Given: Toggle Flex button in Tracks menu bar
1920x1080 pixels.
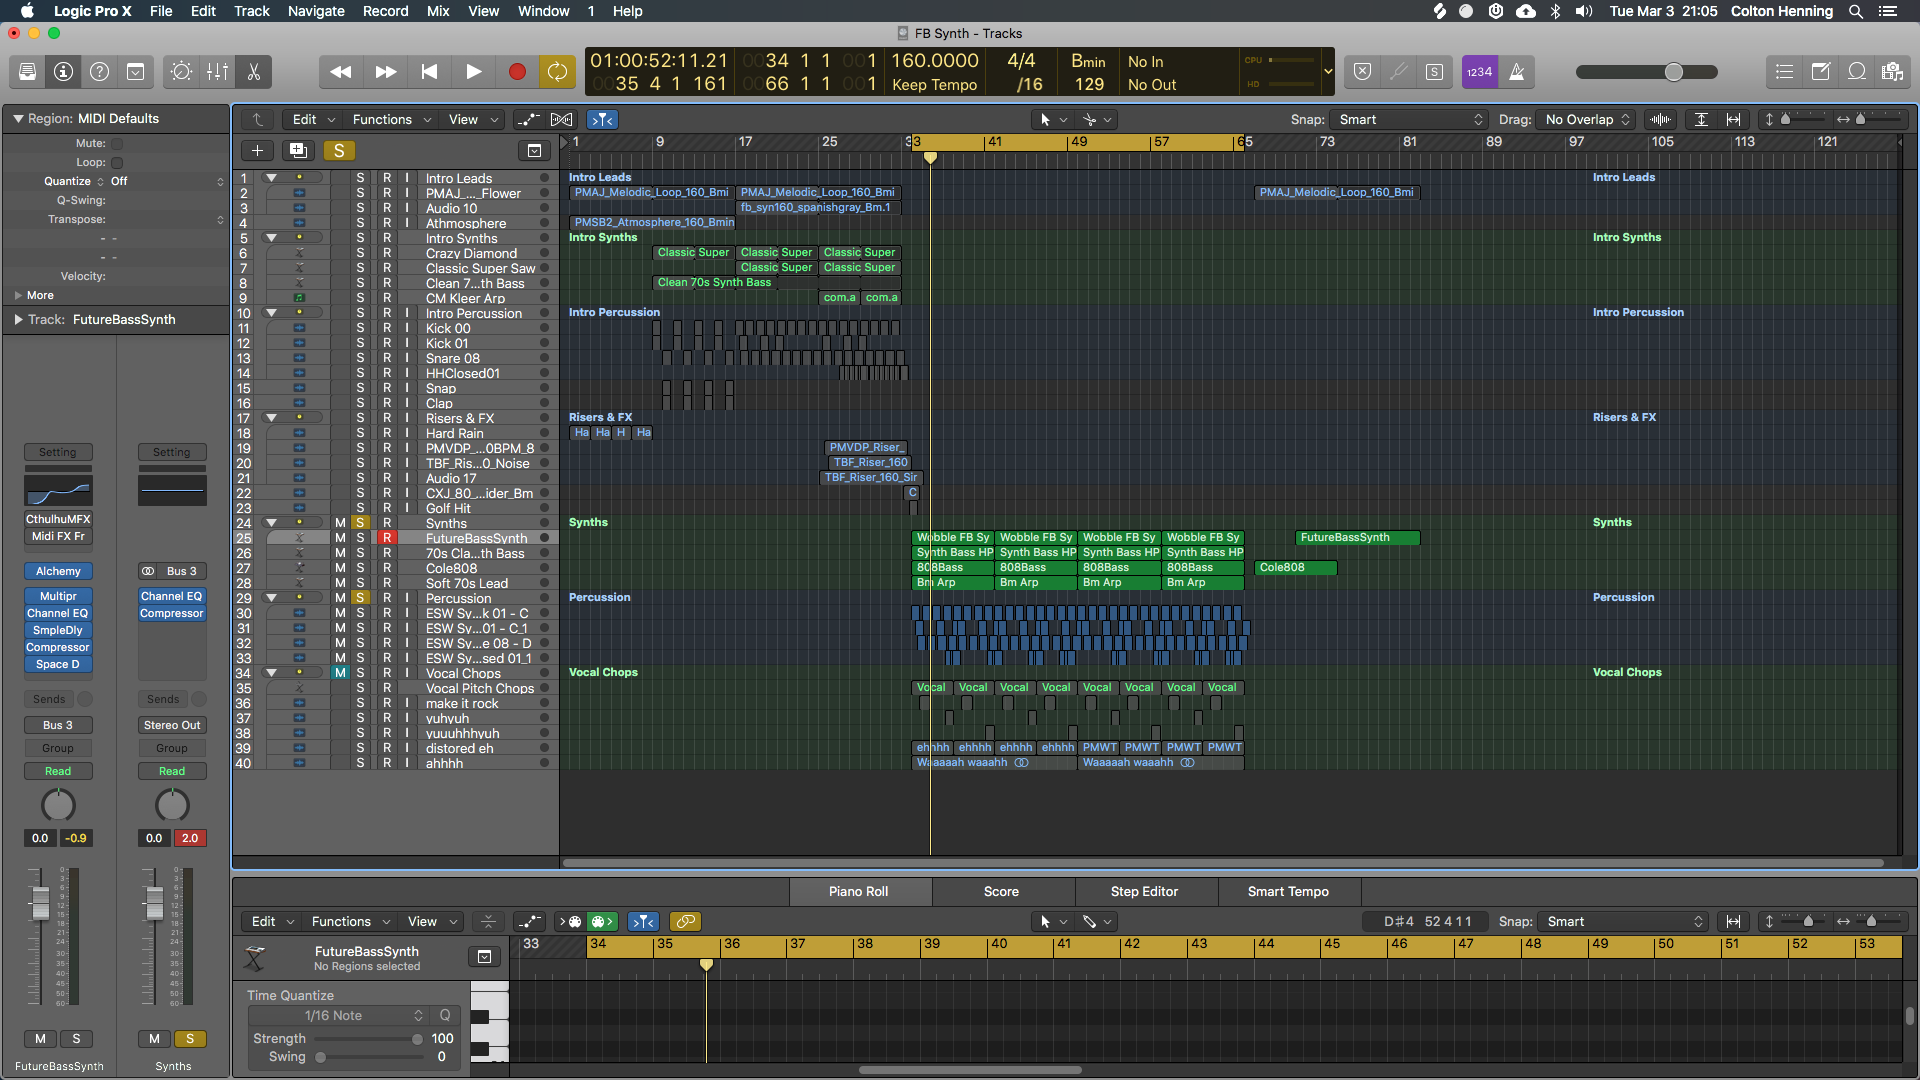Looking at the screenshot, I should coord(562,120).
